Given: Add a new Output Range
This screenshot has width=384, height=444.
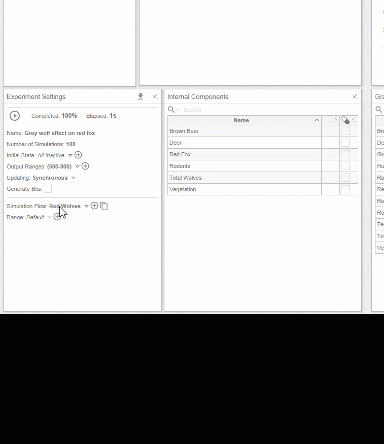Looking at the screenshot, I should (85, 166).
